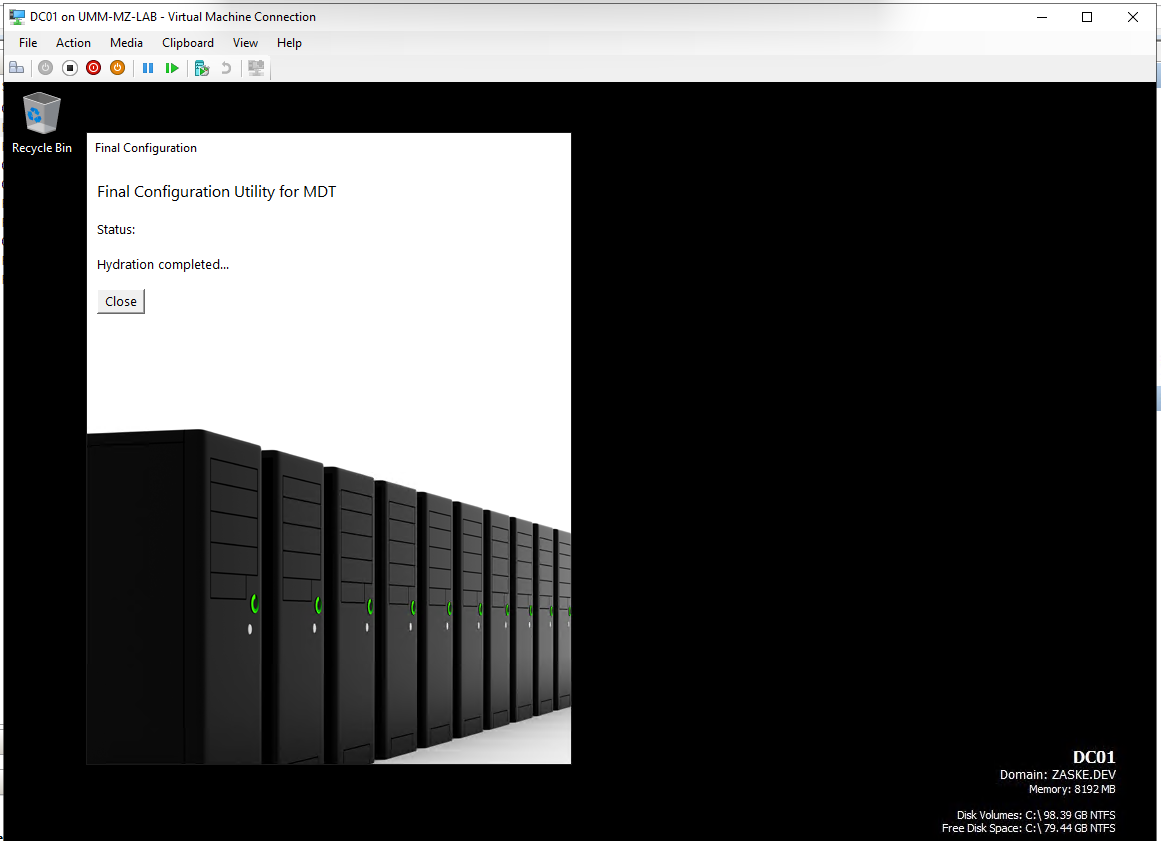Open the Media menu
This screenshot has height=841, width=1161.
[126, 43]
